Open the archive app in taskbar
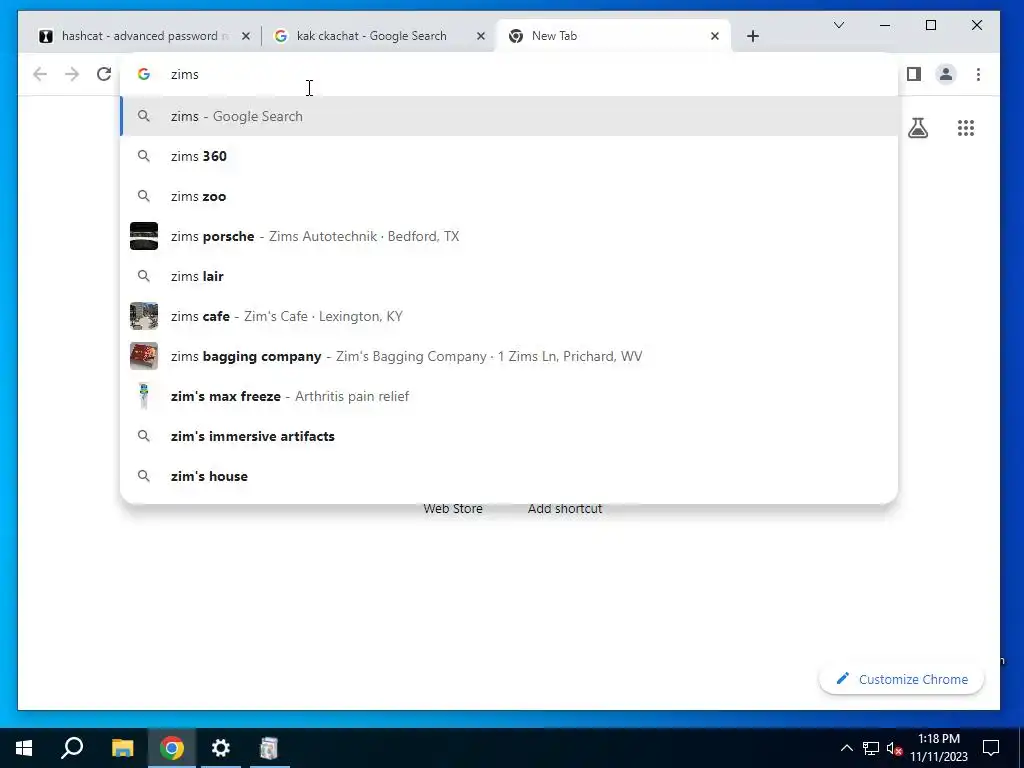Viewport: 1024px width, 768px height. coord(269,748)
